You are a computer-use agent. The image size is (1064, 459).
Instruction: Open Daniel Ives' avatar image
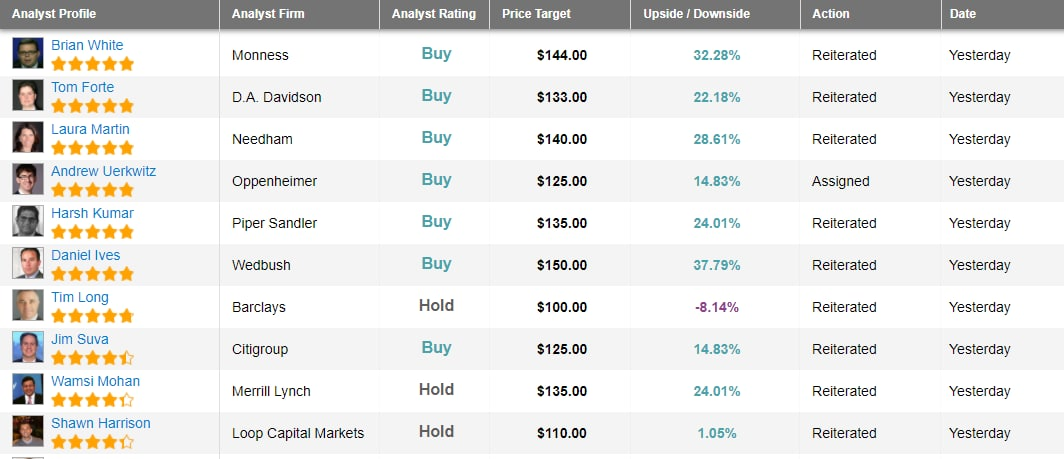28,263
